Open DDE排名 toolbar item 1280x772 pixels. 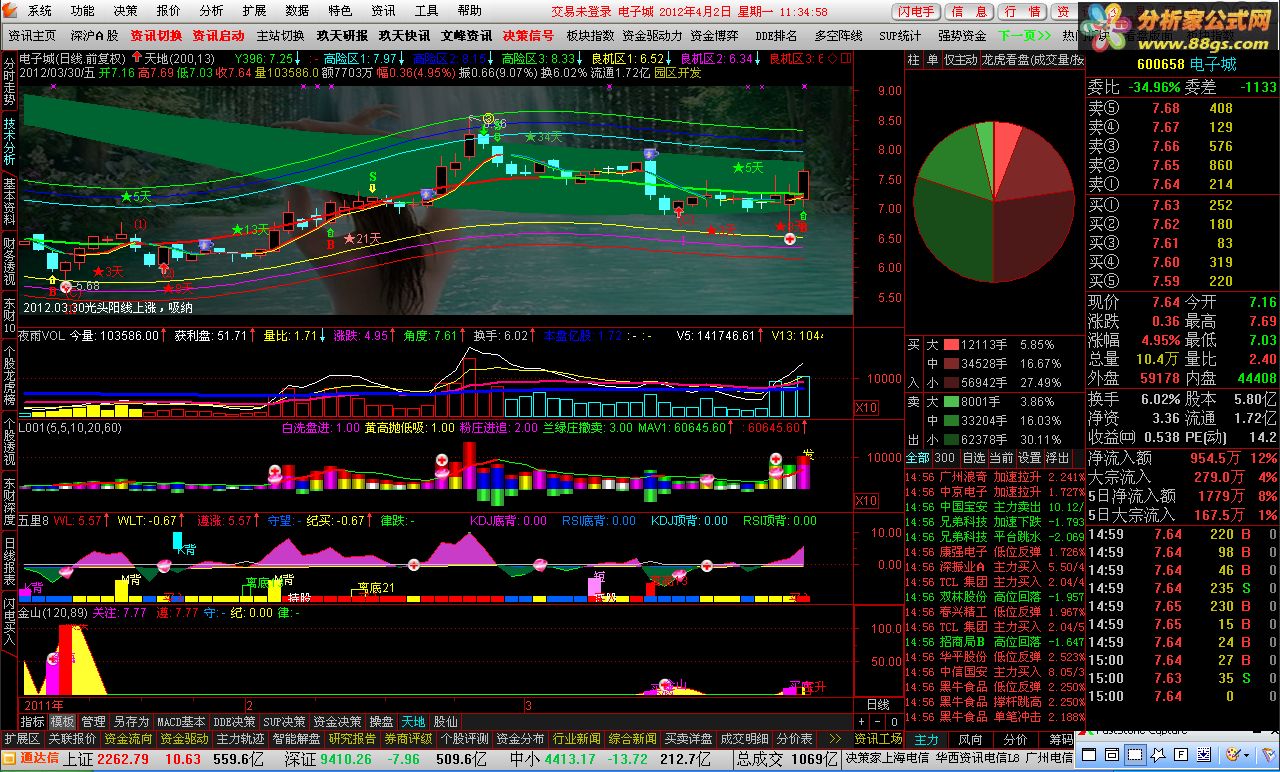(x=776, y=35)
